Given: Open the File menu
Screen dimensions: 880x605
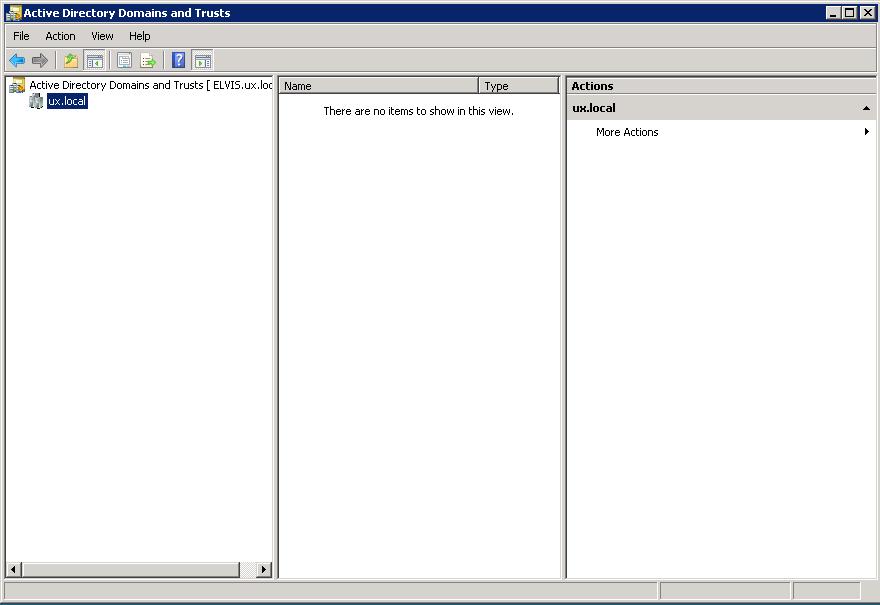Looking at the screenshot, I should point(21,36).
